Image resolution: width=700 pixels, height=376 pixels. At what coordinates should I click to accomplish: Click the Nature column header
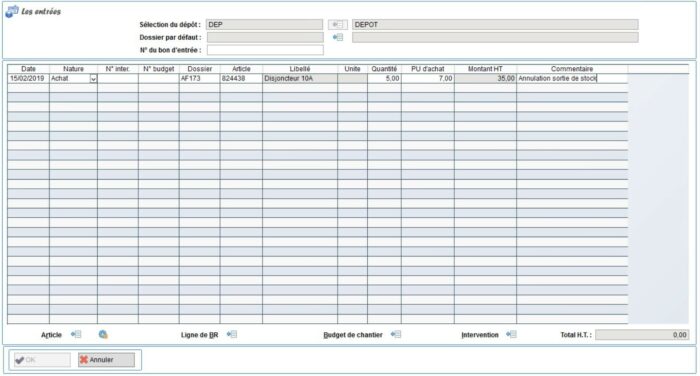tap(73, 69)
